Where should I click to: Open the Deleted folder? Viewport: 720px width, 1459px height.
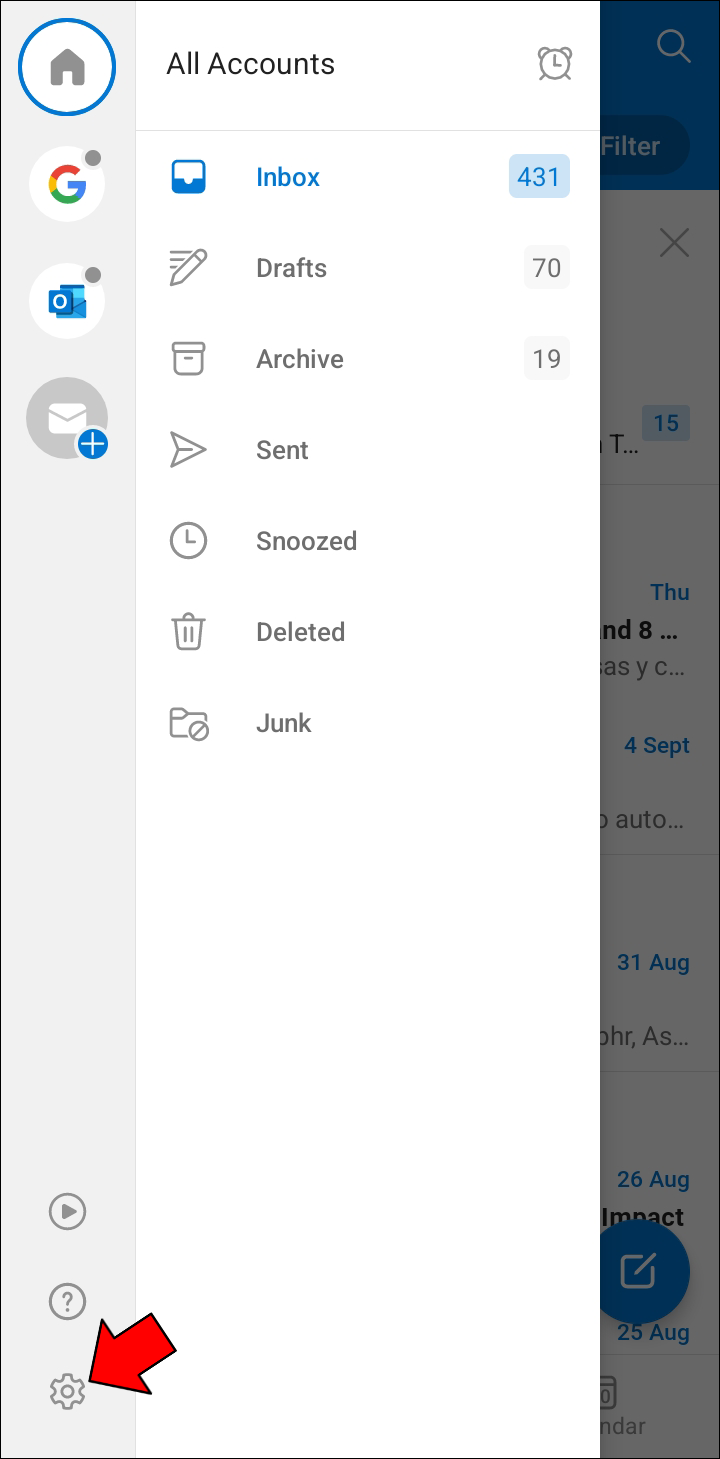[x=300, y=632]
